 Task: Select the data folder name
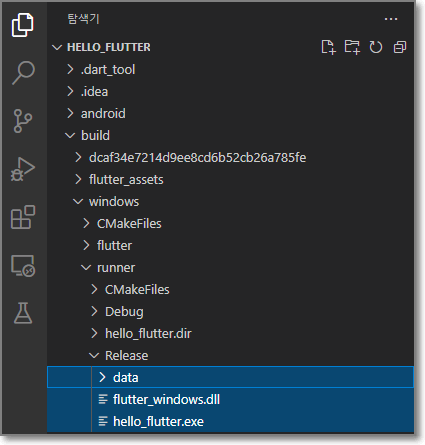tap(126, 378)
